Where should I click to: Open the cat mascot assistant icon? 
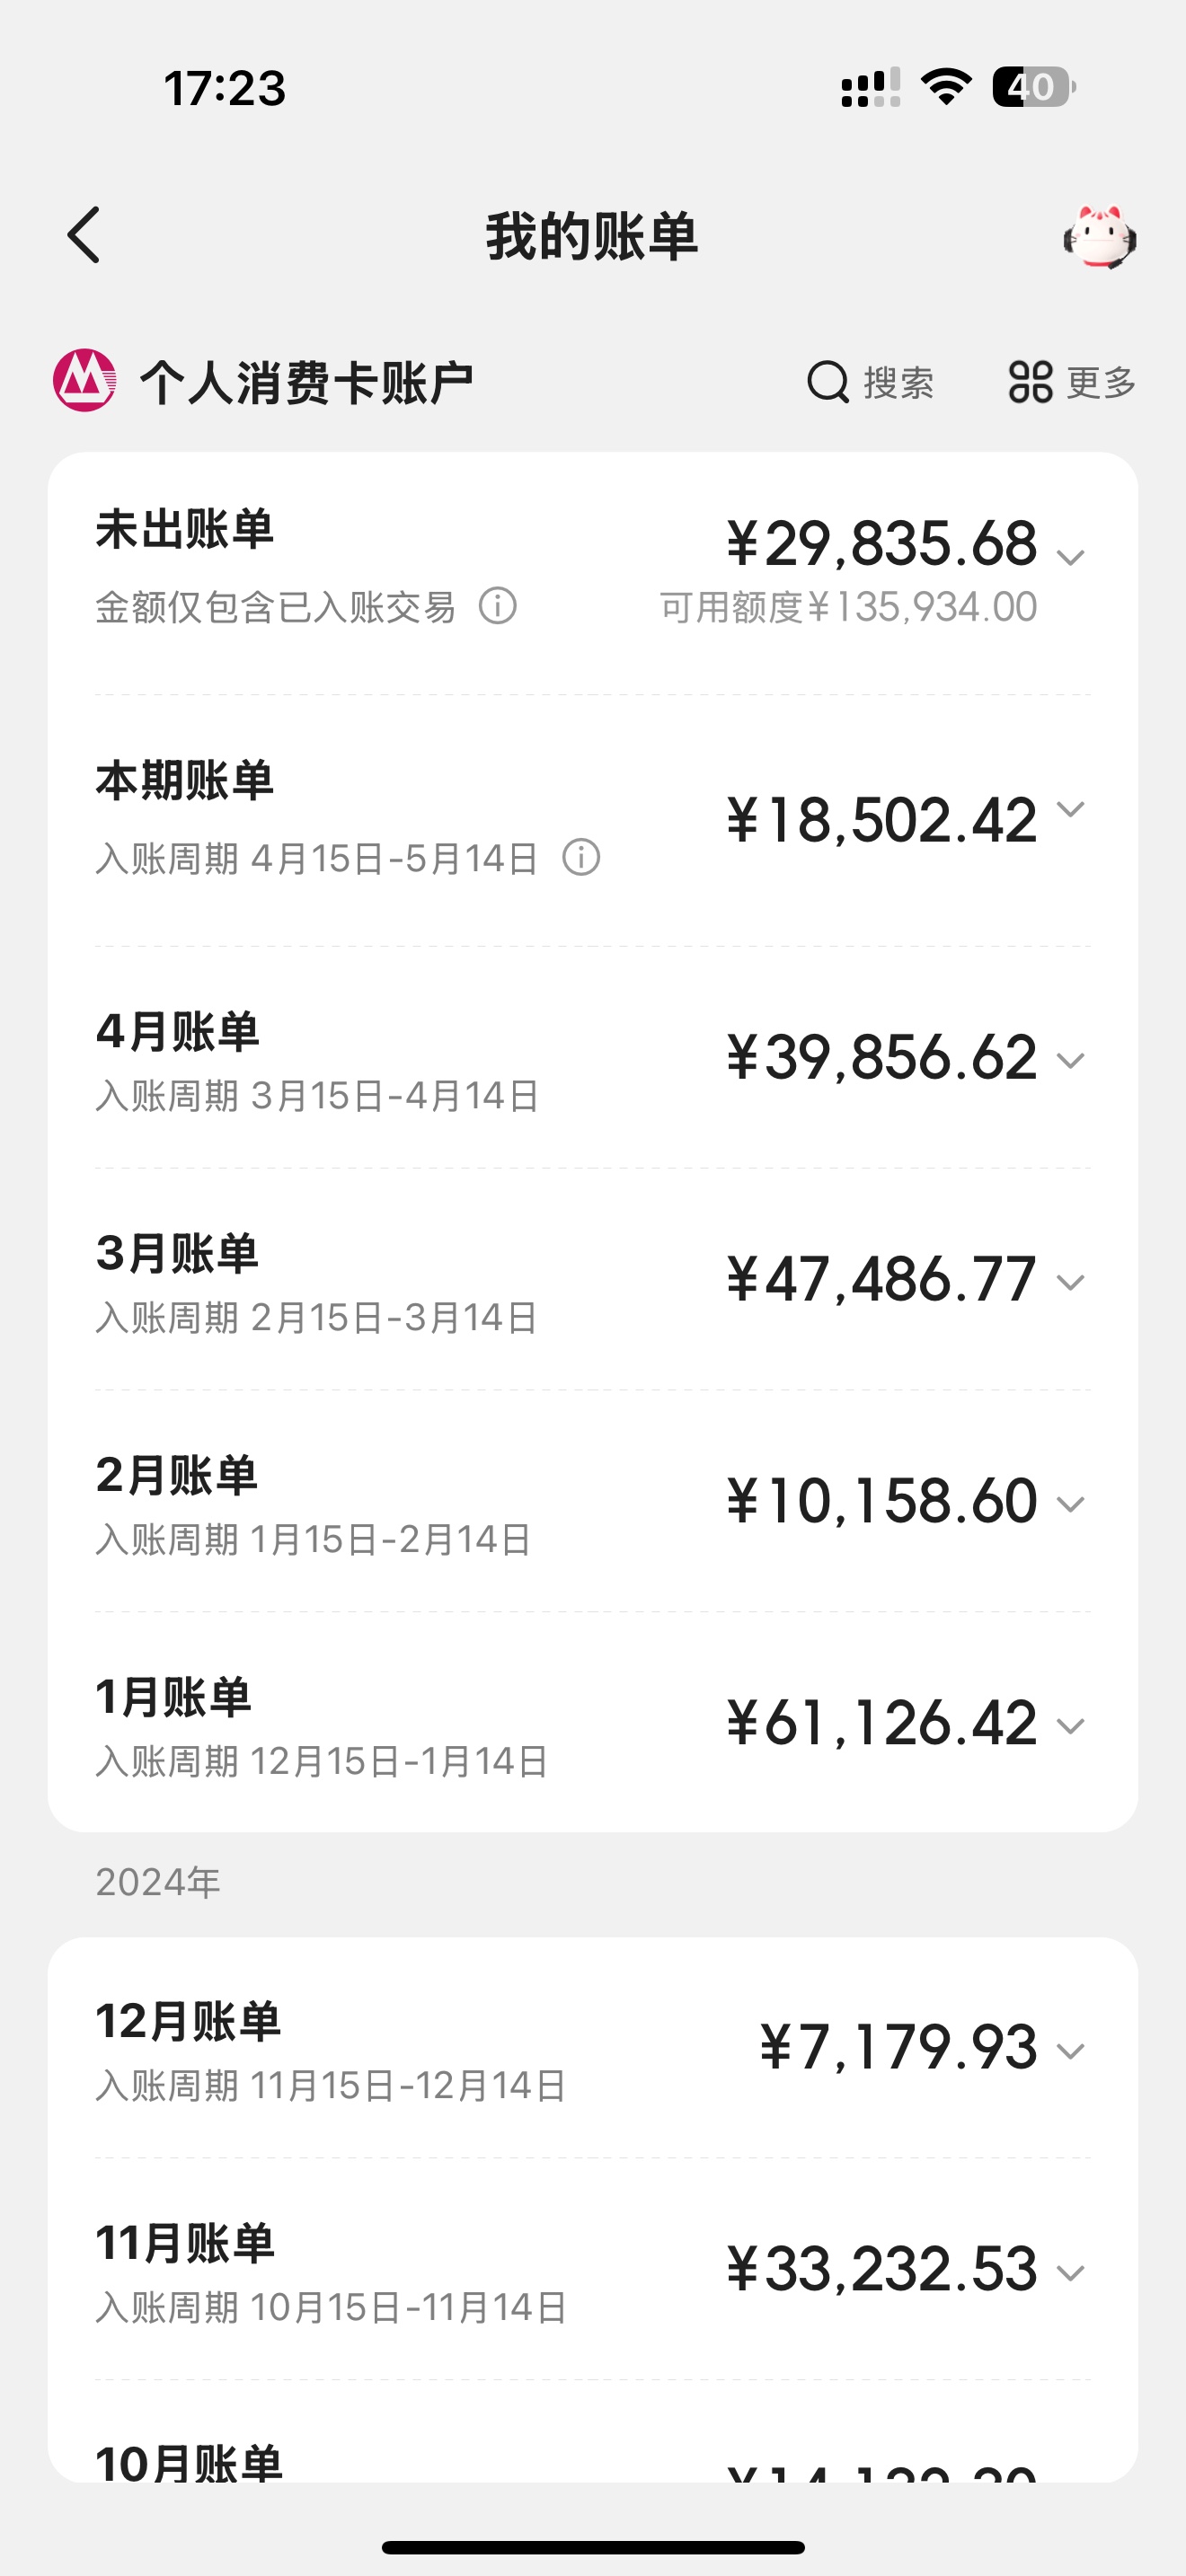click(1099, 237)
